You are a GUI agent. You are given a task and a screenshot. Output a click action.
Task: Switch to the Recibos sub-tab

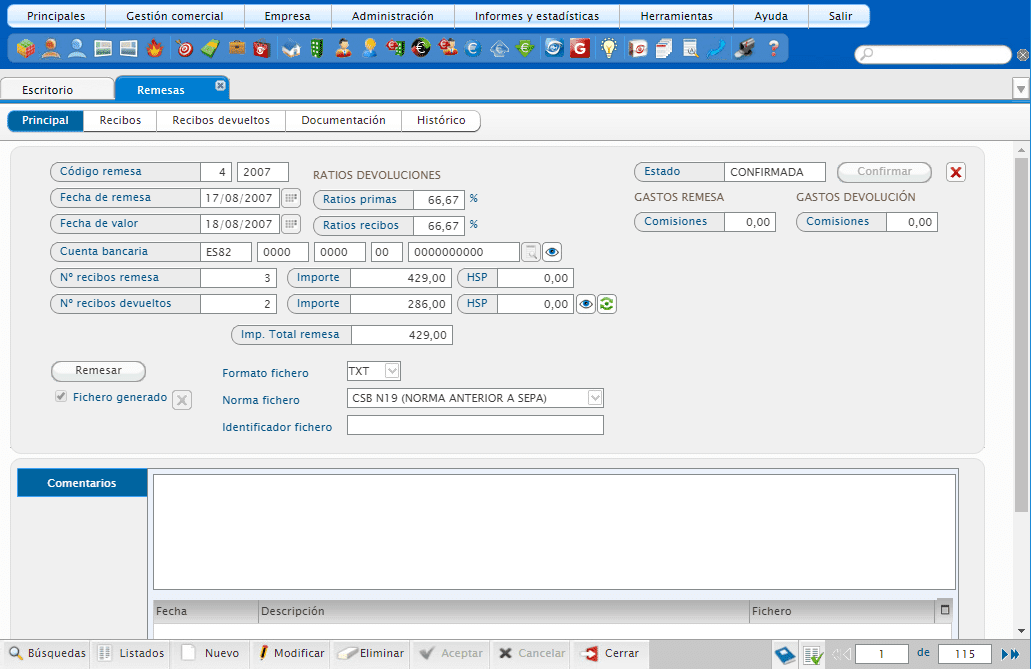click(x=120, y=120)
